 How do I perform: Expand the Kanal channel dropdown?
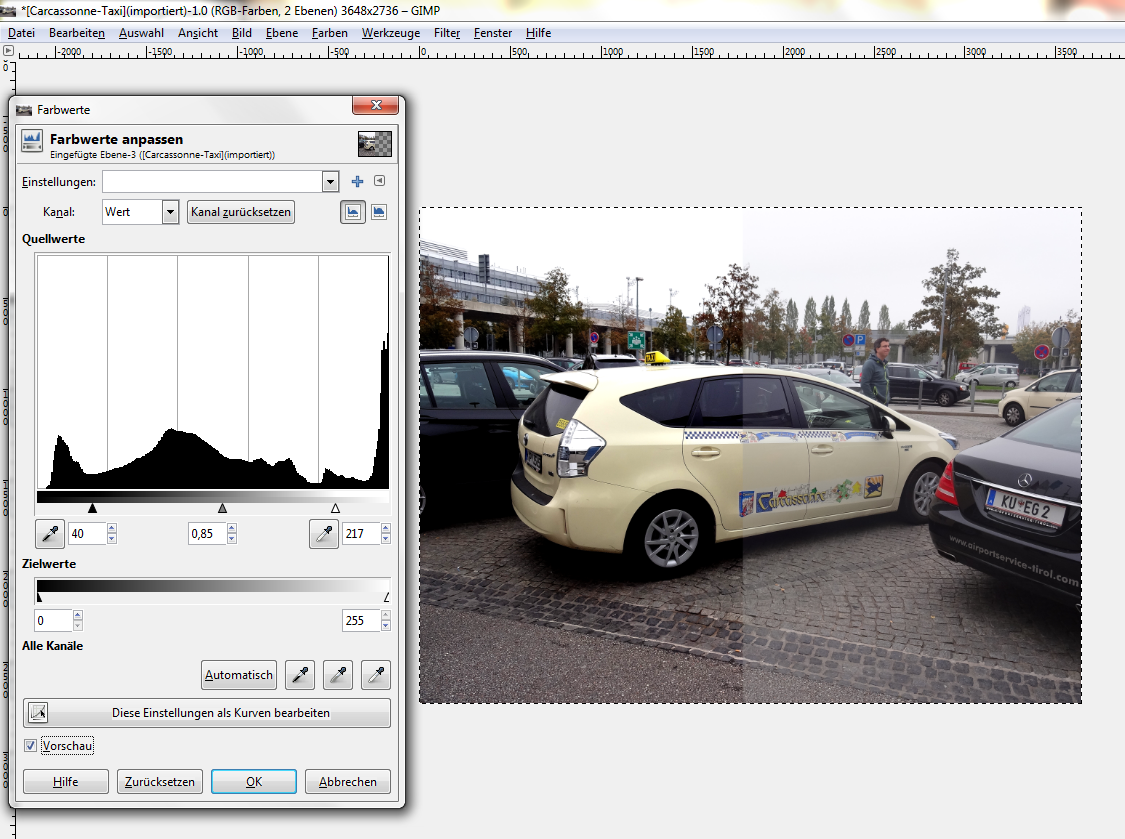tap(170, 212)
